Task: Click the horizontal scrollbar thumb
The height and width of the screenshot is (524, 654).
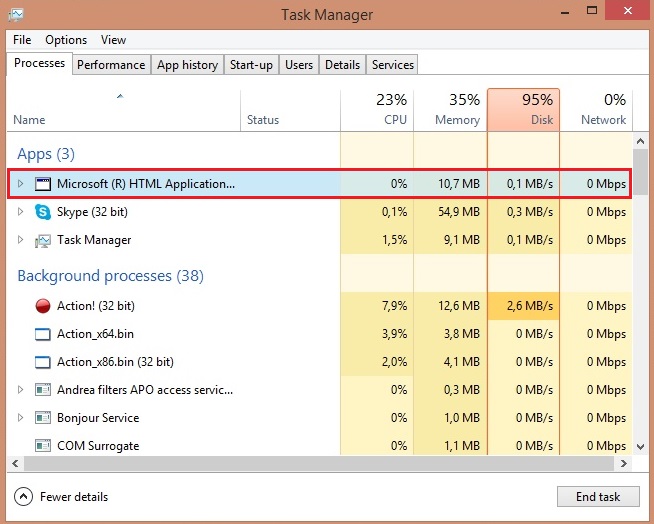Action: [x=319, y=463]
